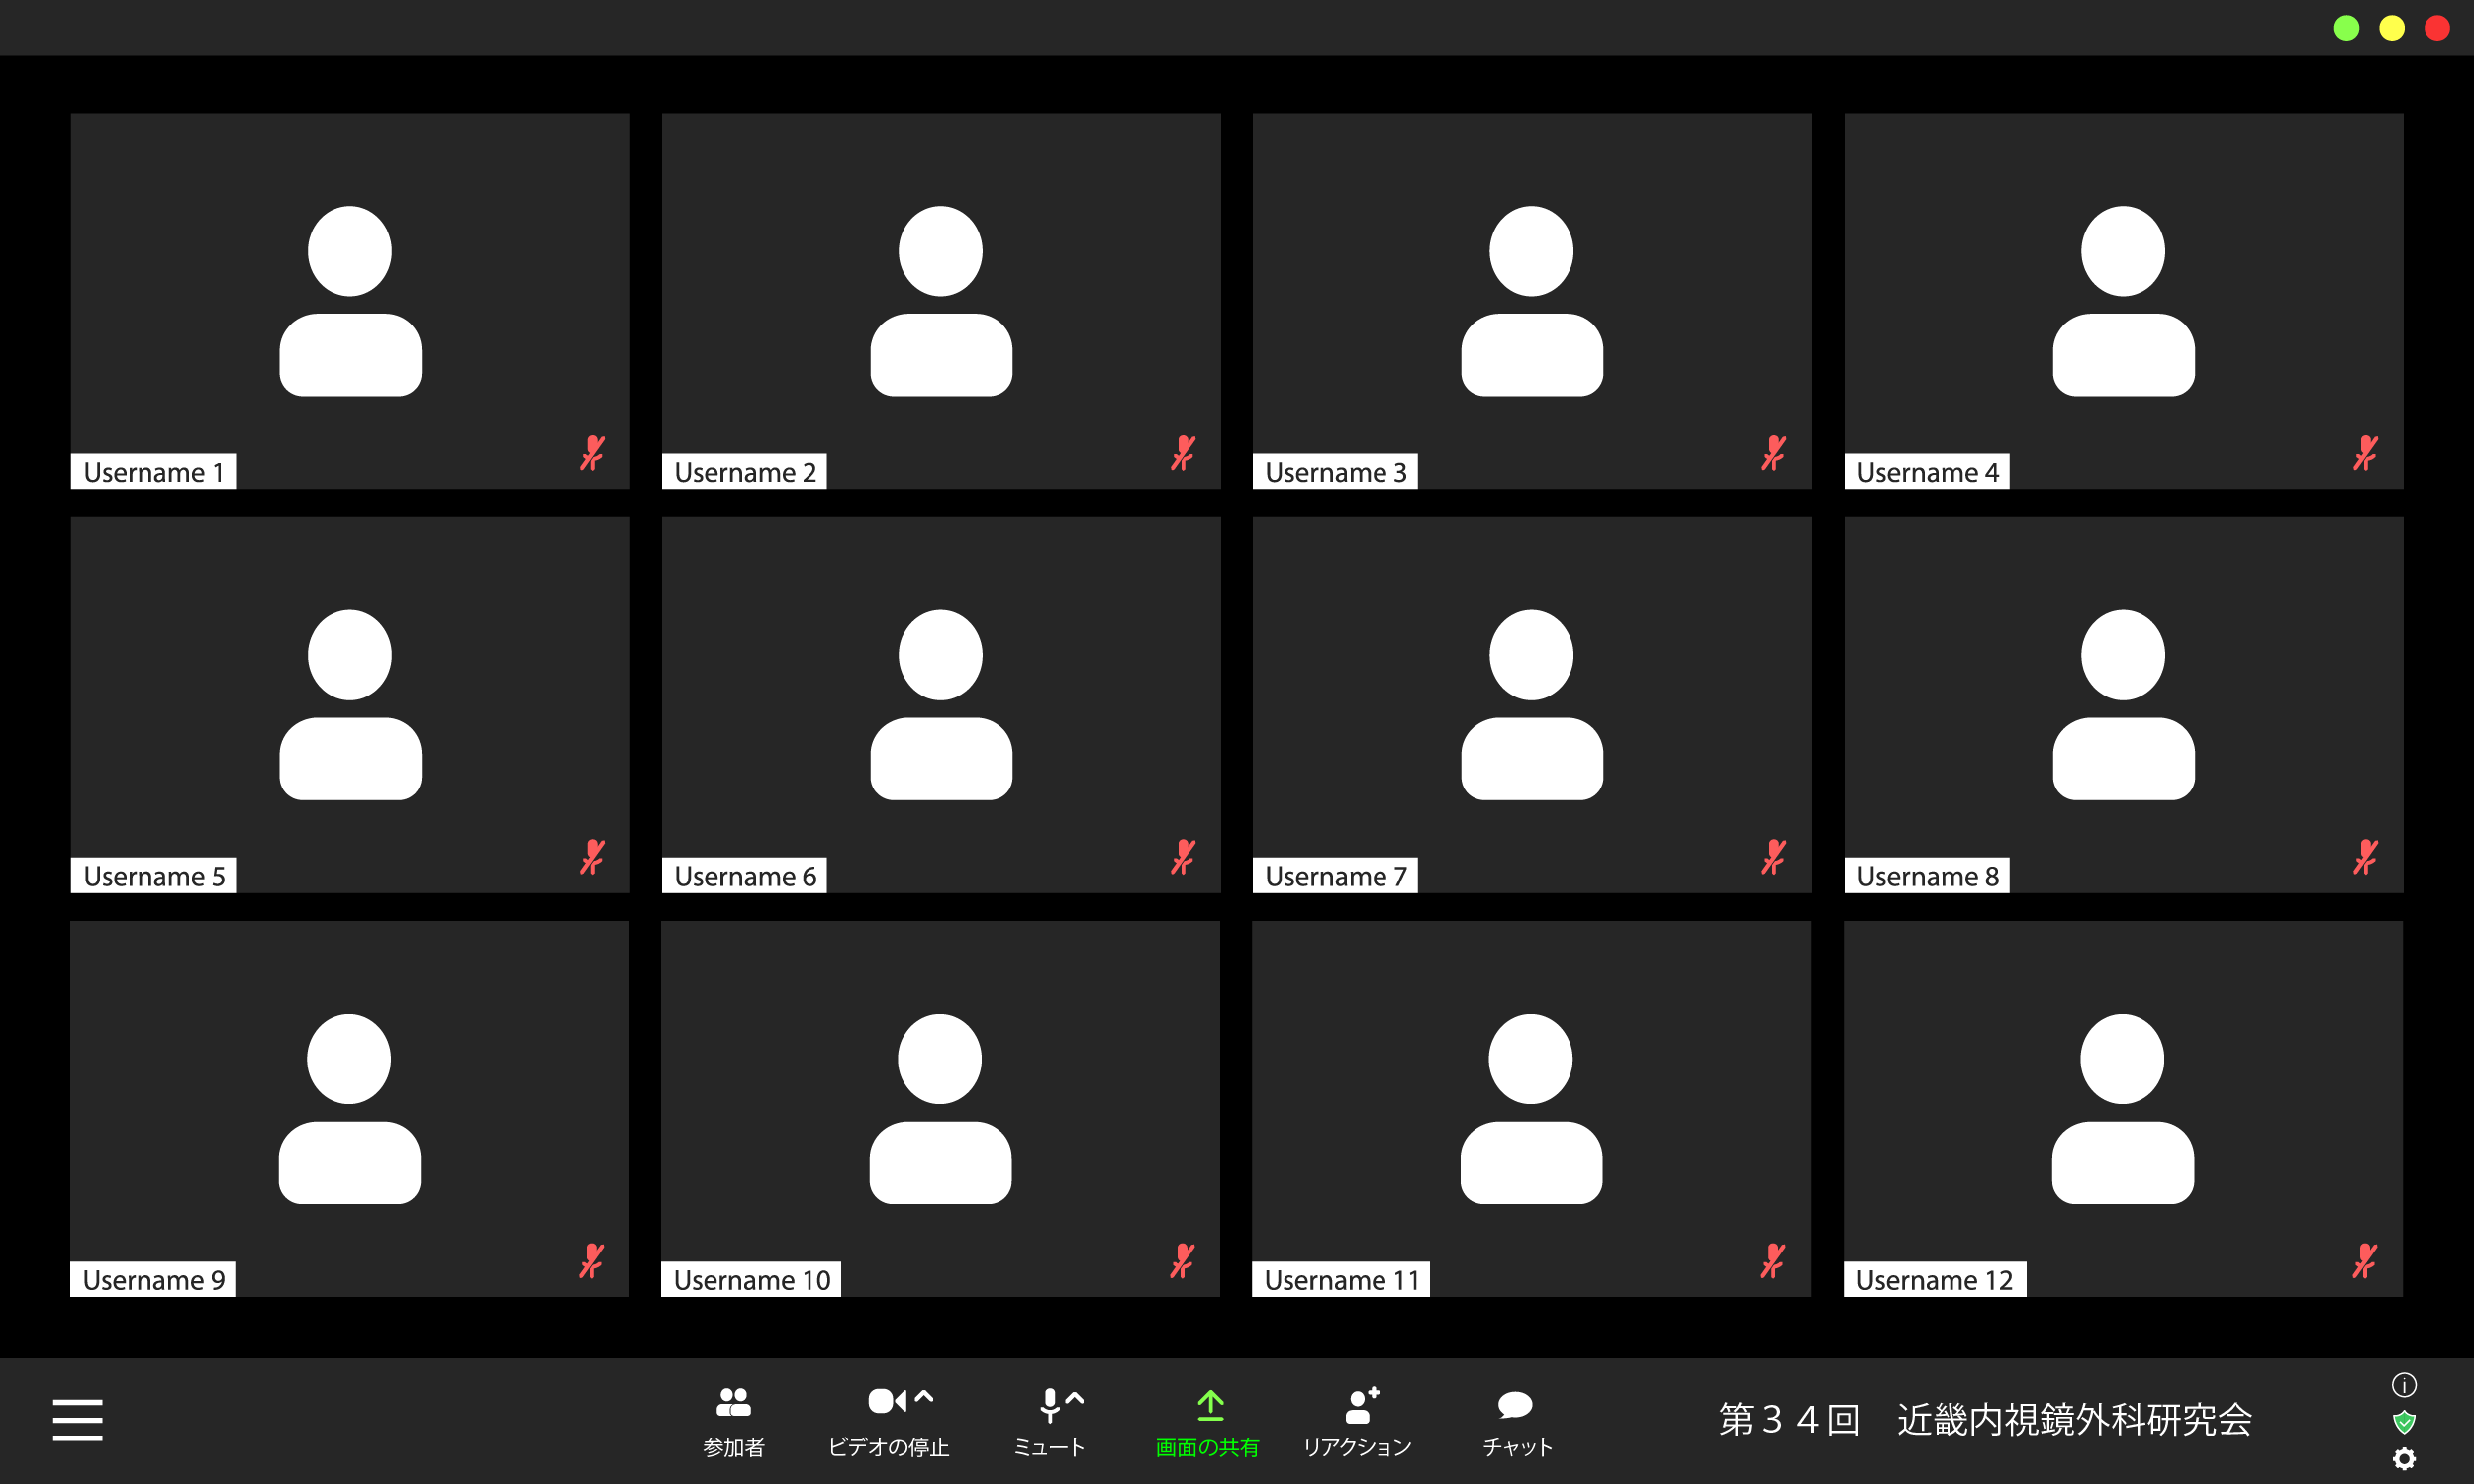Toggle muted mic on Username 12 tile
The width and height of the screenshot is (2474, 1484).
pos(2365,1261)
